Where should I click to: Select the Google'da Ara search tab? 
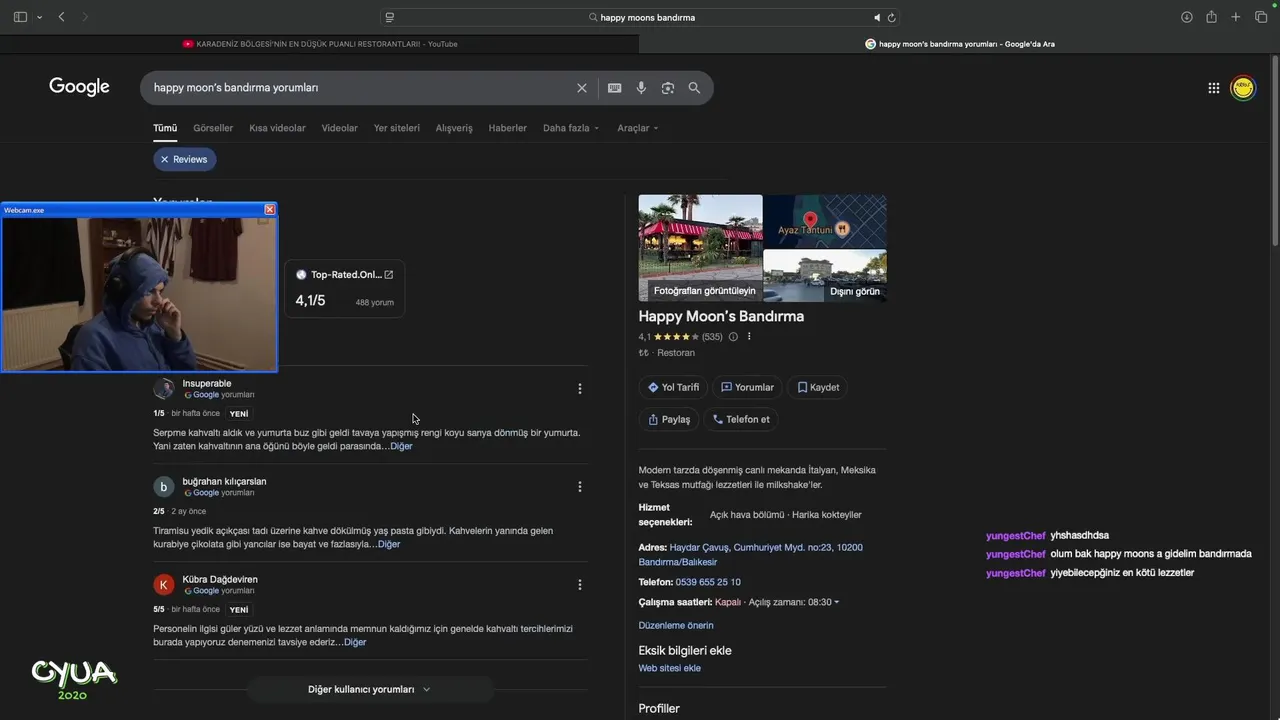pos(959,44)
